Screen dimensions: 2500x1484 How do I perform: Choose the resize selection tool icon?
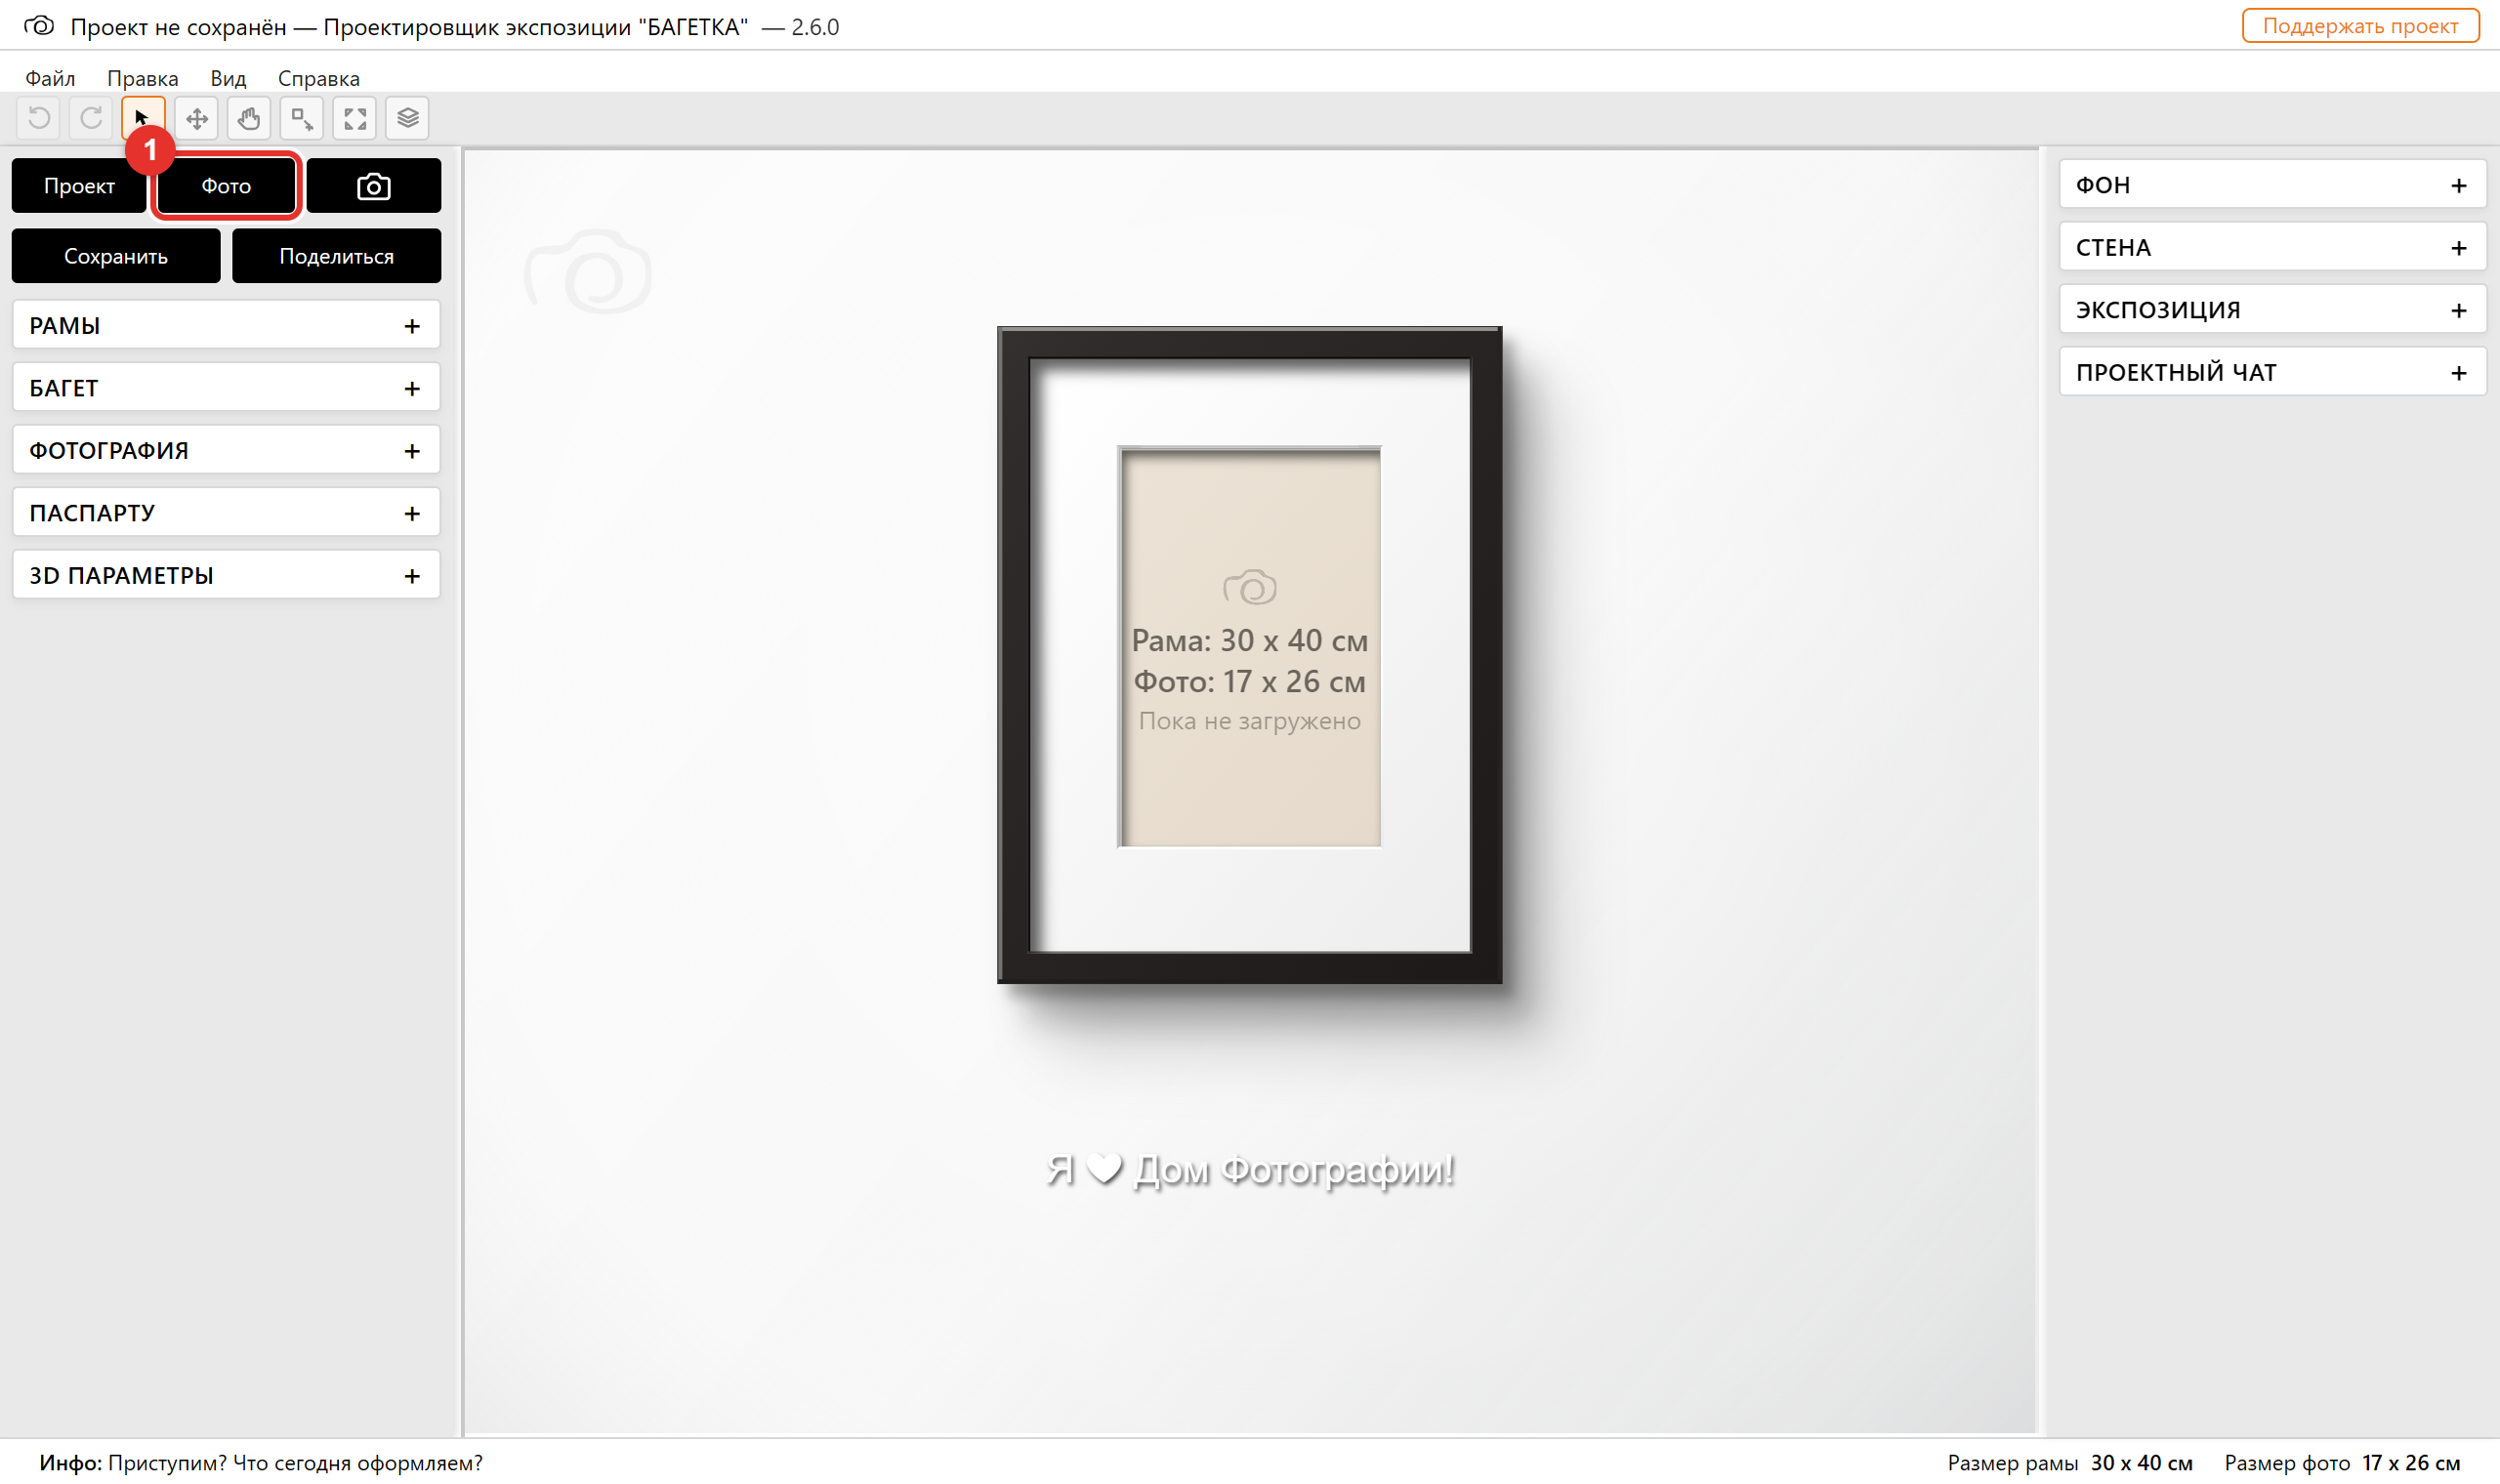[x=302, y=118]
